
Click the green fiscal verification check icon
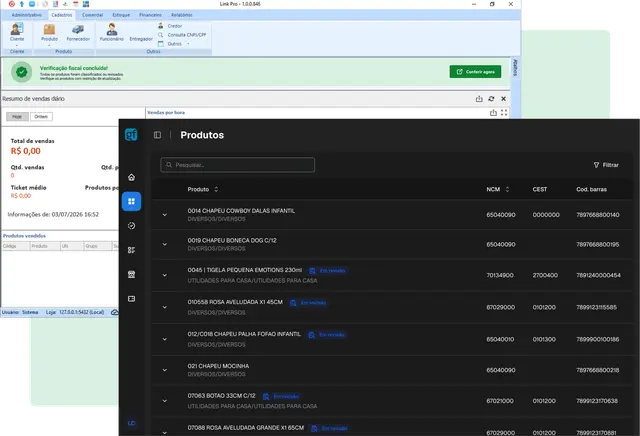[x=22, y=72]
